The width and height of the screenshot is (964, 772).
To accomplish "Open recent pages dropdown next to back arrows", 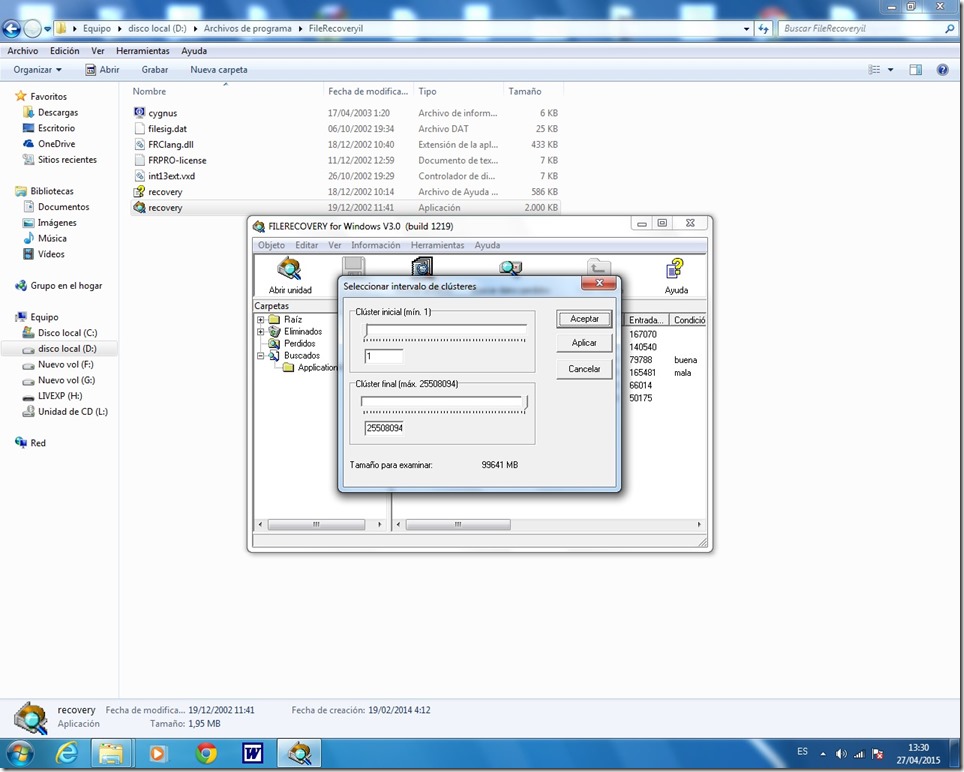I will 47,28.
